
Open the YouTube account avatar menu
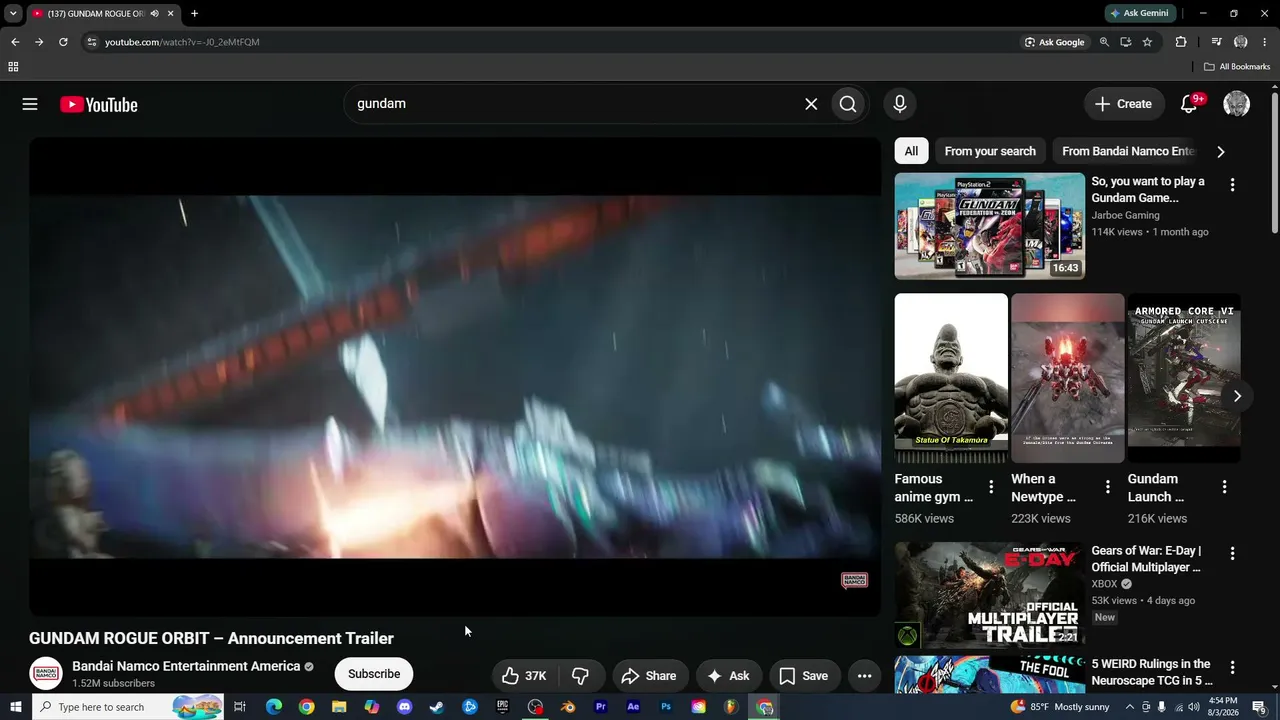coord(1237,104)
